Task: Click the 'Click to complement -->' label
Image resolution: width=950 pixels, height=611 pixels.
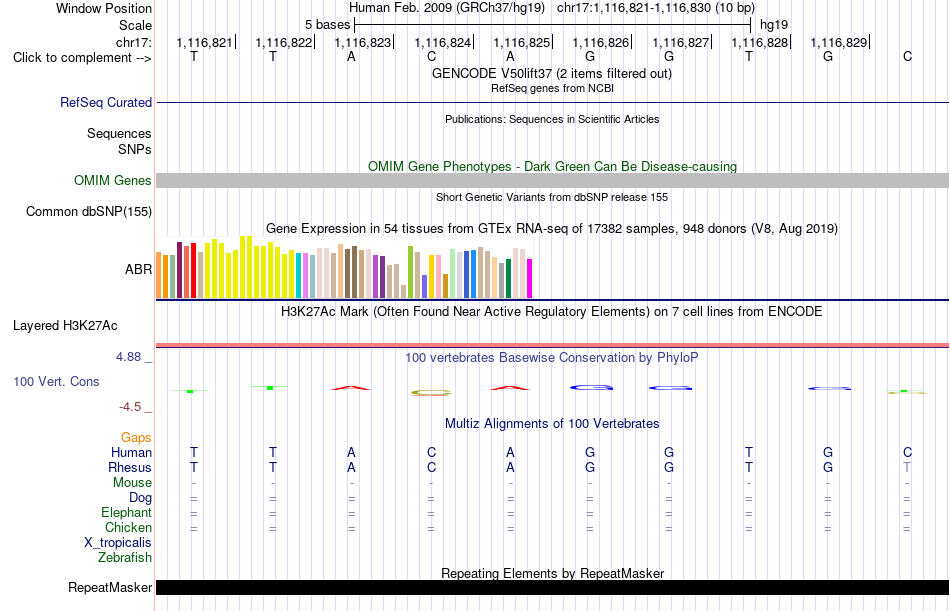Action: [x=82, y=58]
